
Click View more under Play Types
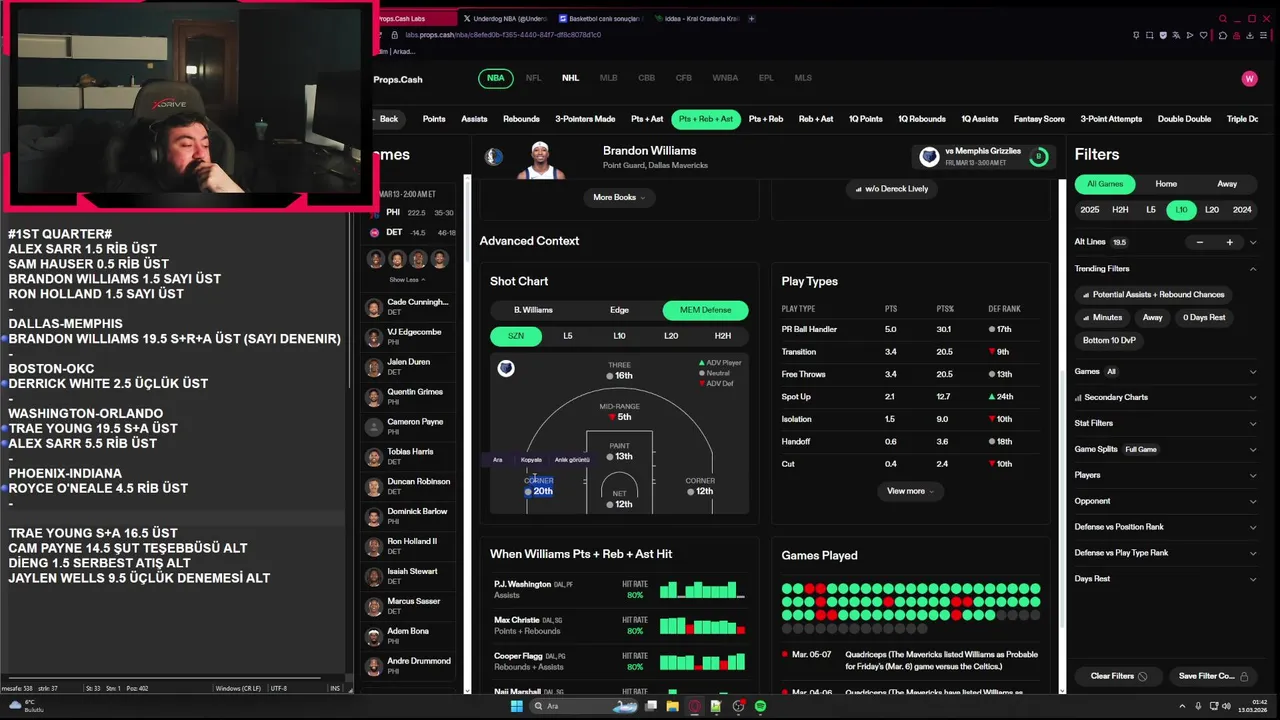910,491
